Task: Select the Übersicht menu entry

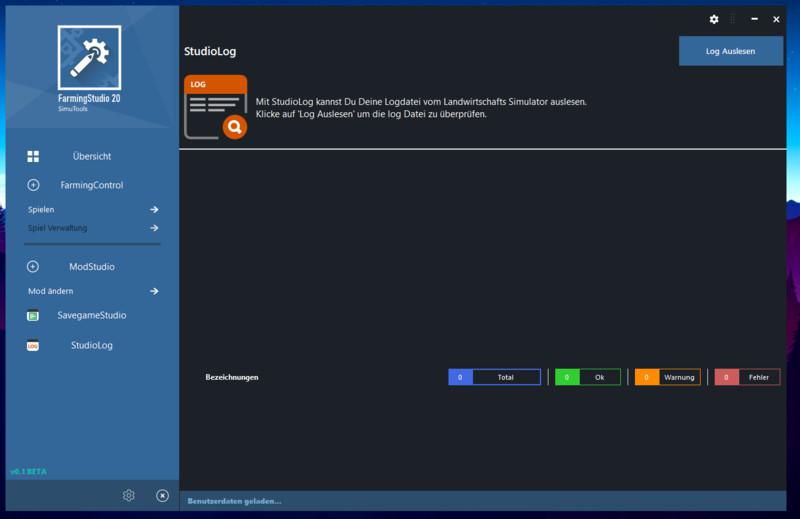Action: [x=92, y=157]
